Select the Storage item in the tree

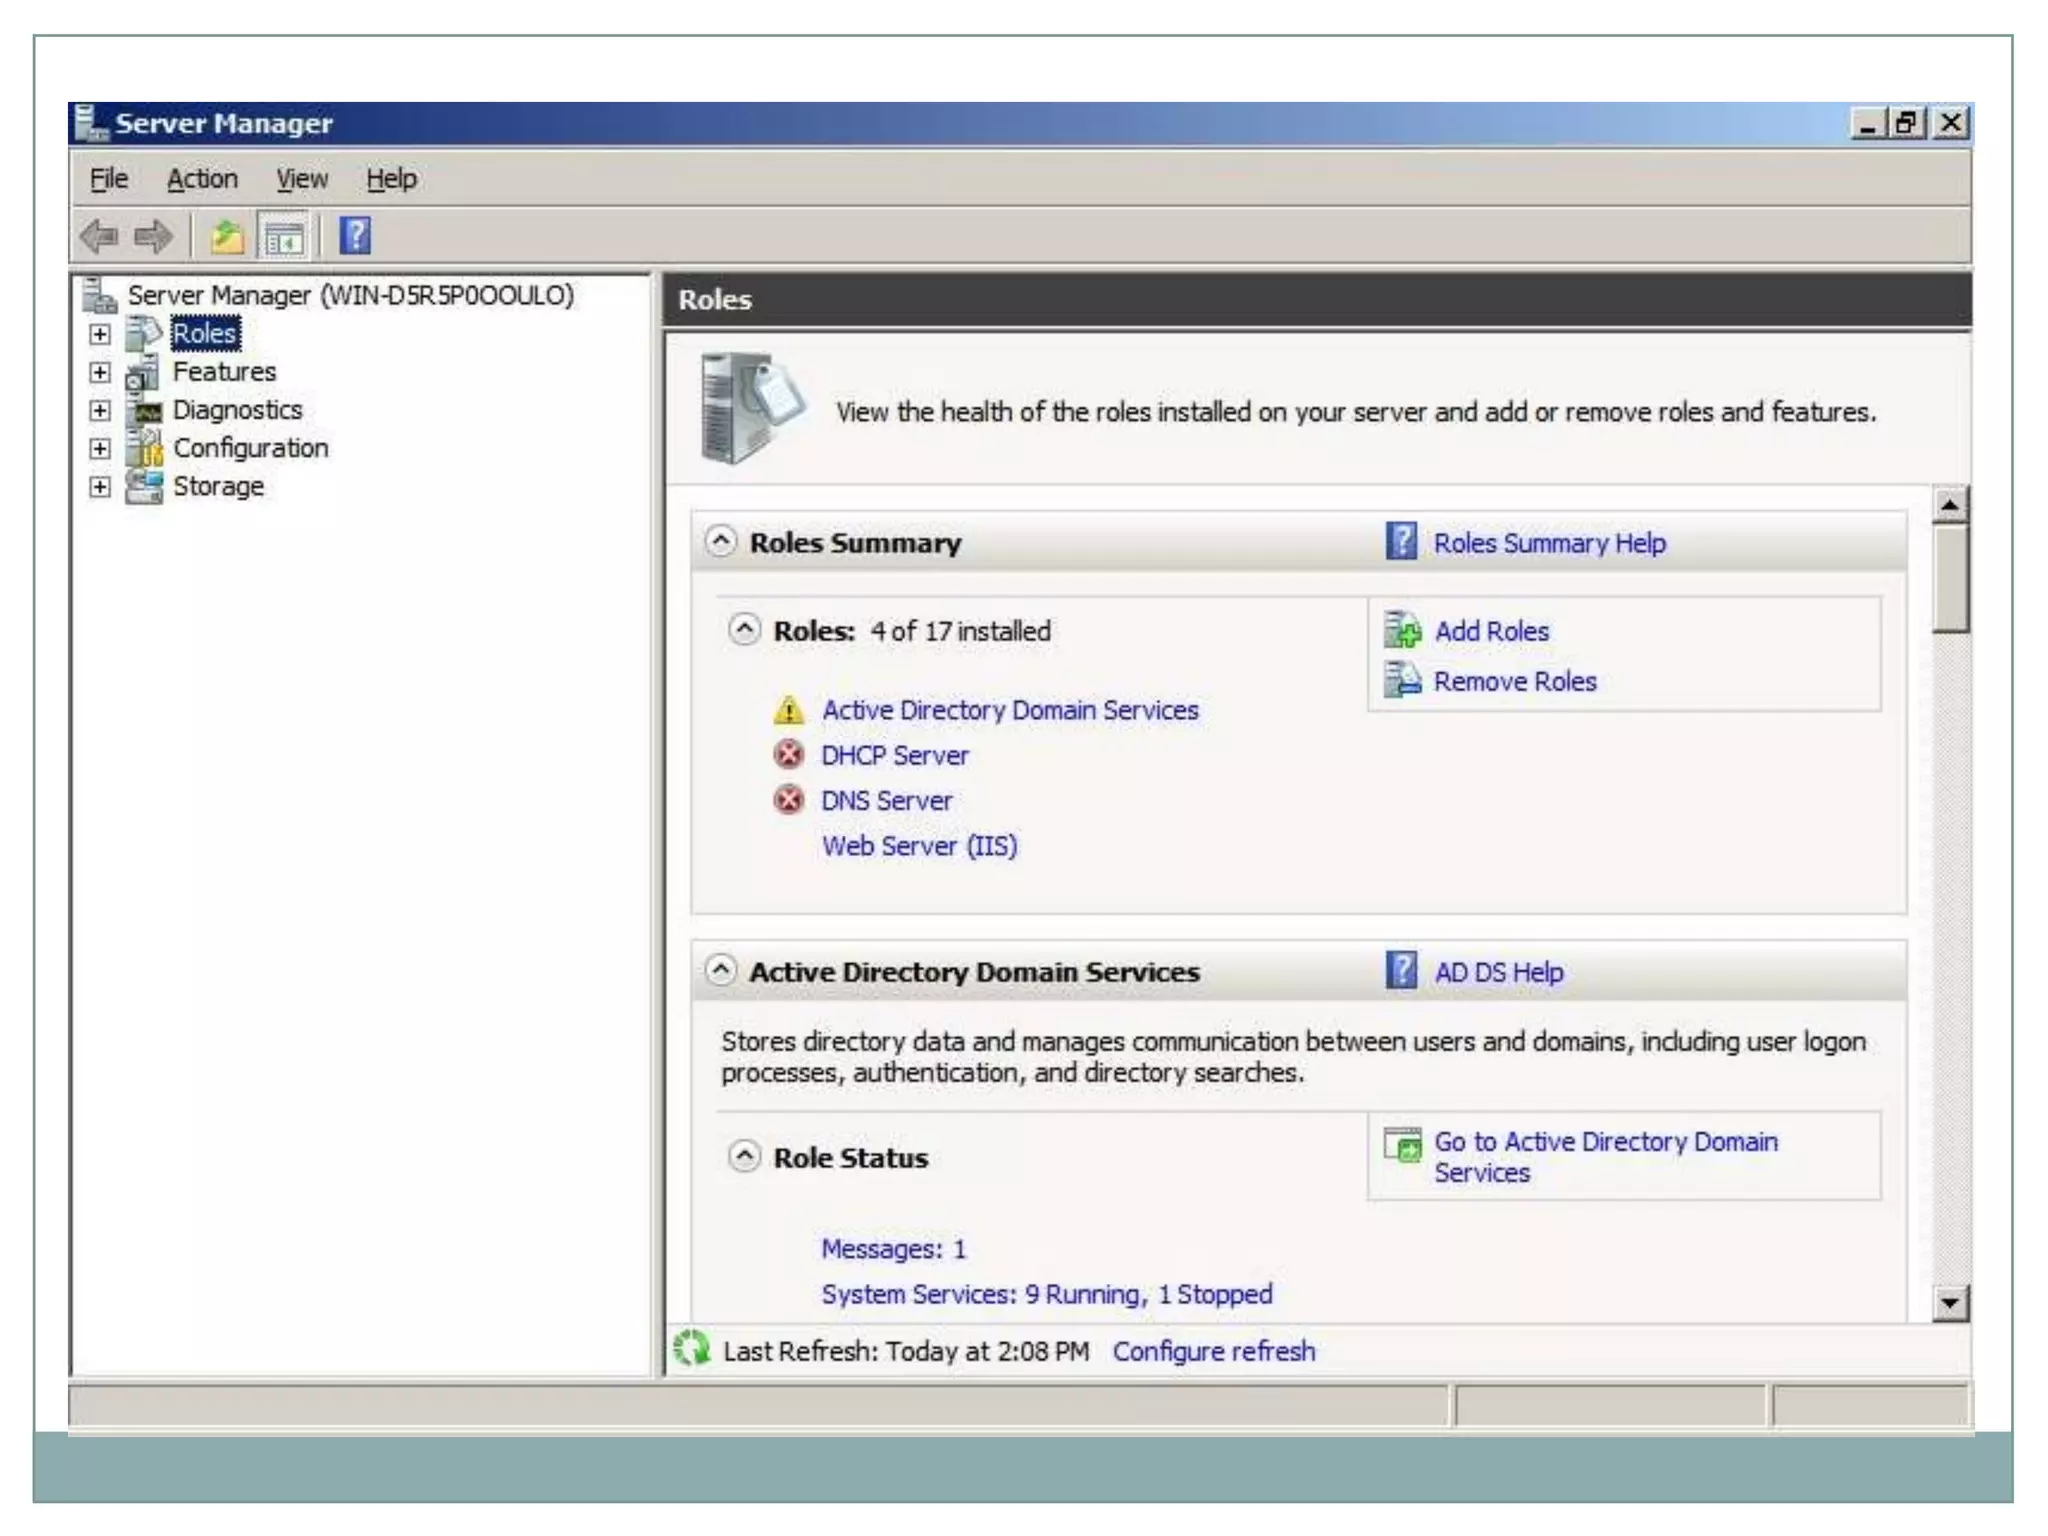(218, 486)
